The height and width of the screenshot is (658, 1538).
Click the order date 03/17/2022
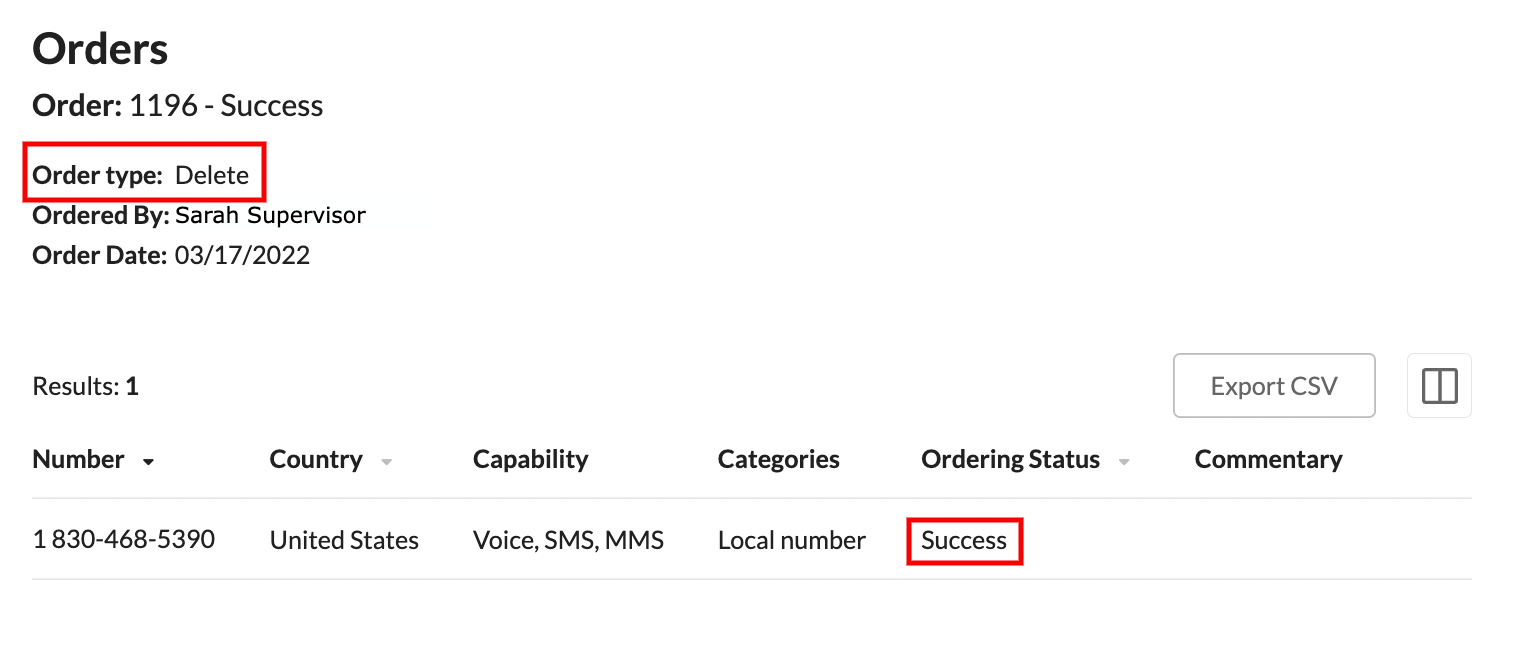[x=242, y=256]
